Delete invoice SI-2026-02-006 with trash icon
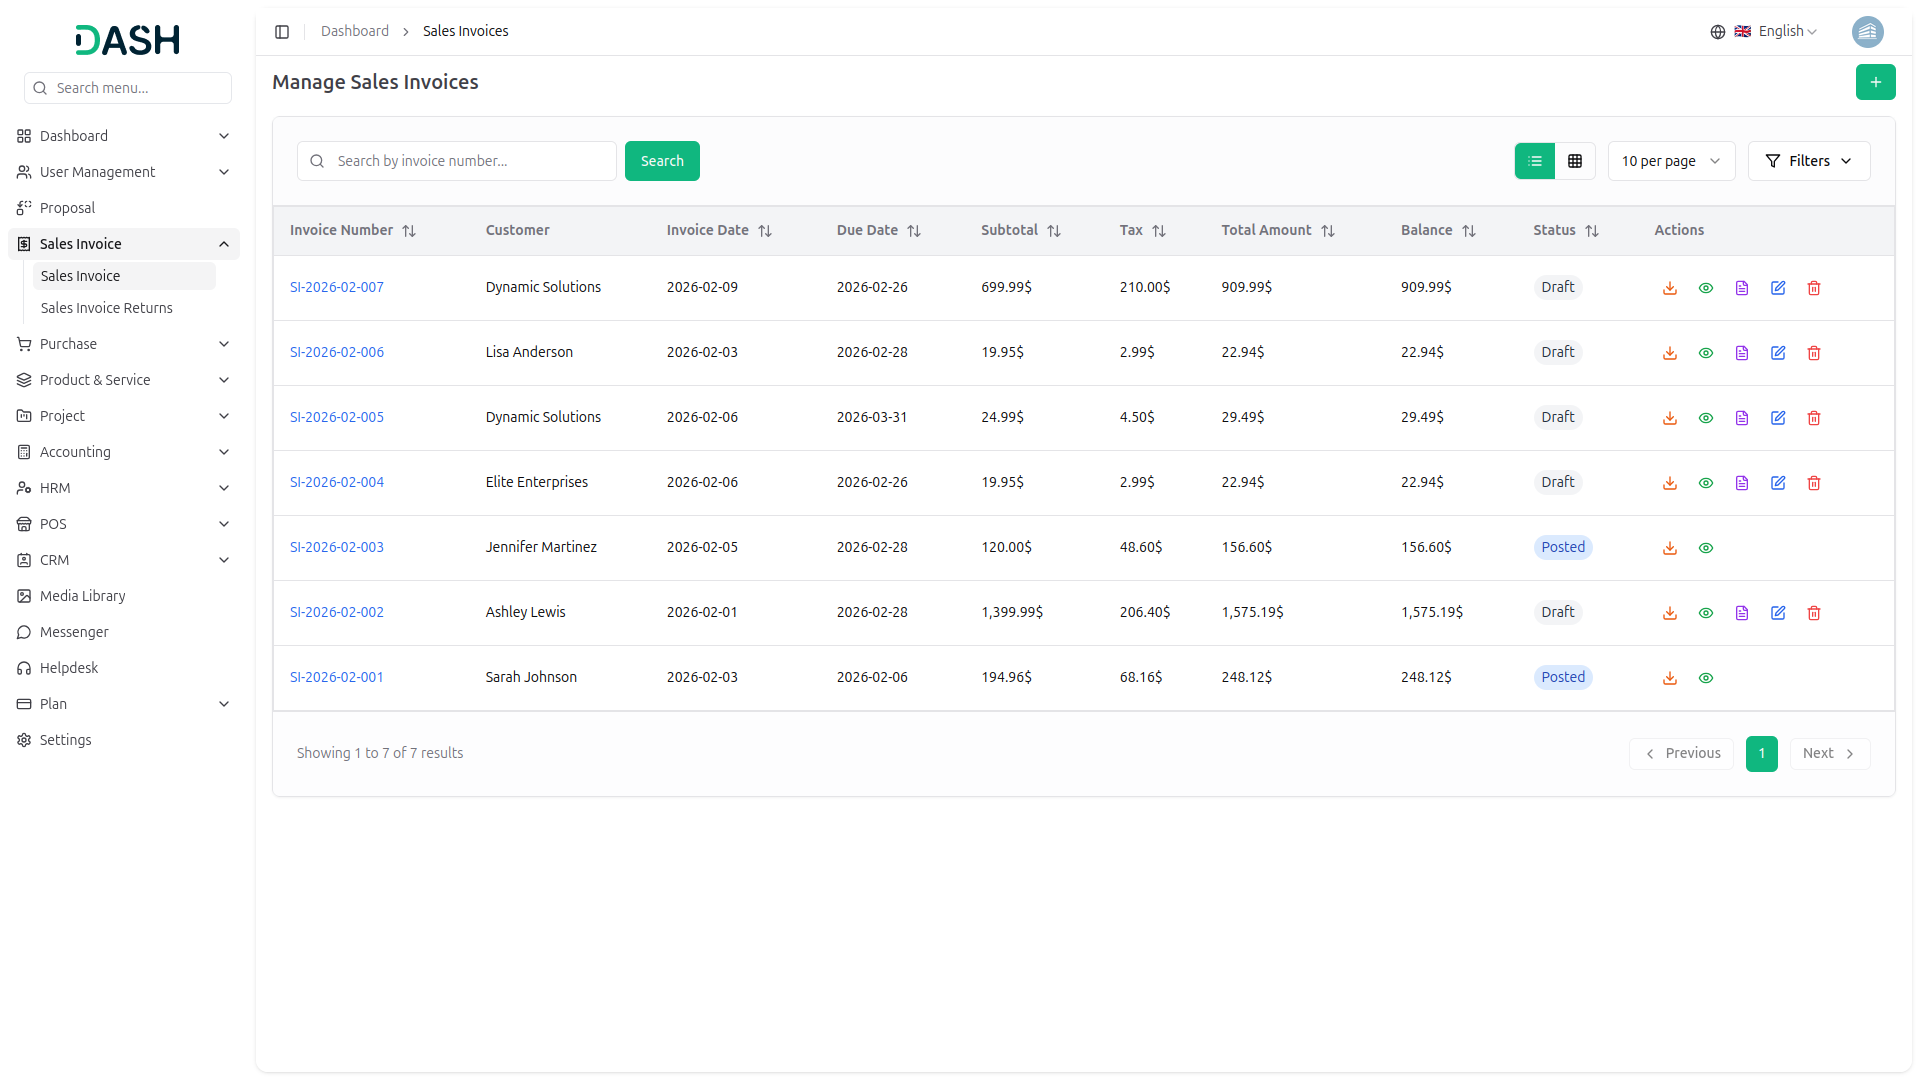Screen dimensions: 1920x1080 click(1813, 353)
